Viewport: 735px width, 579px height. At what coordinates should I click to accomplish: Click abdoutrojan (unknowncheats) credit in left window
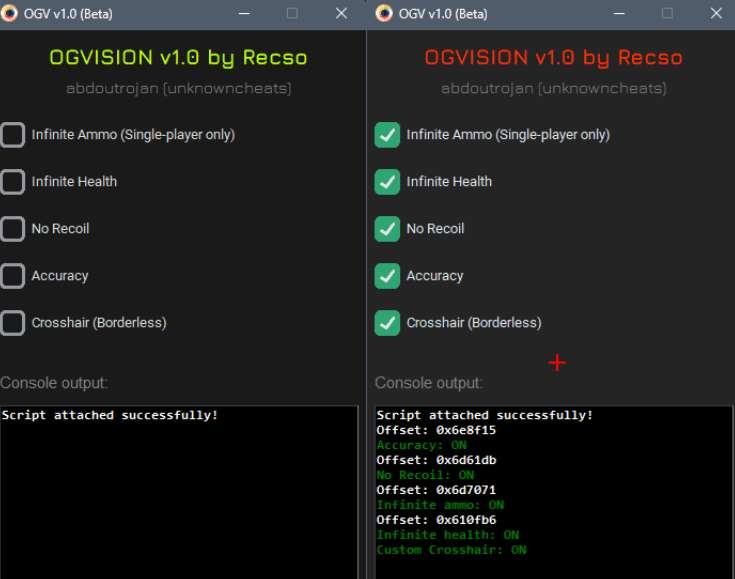(x=179, y=89)
